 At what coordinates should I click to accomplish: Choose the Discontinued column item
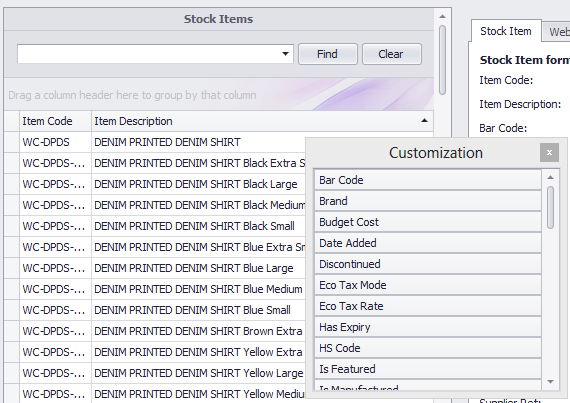(x=428, y=264)
